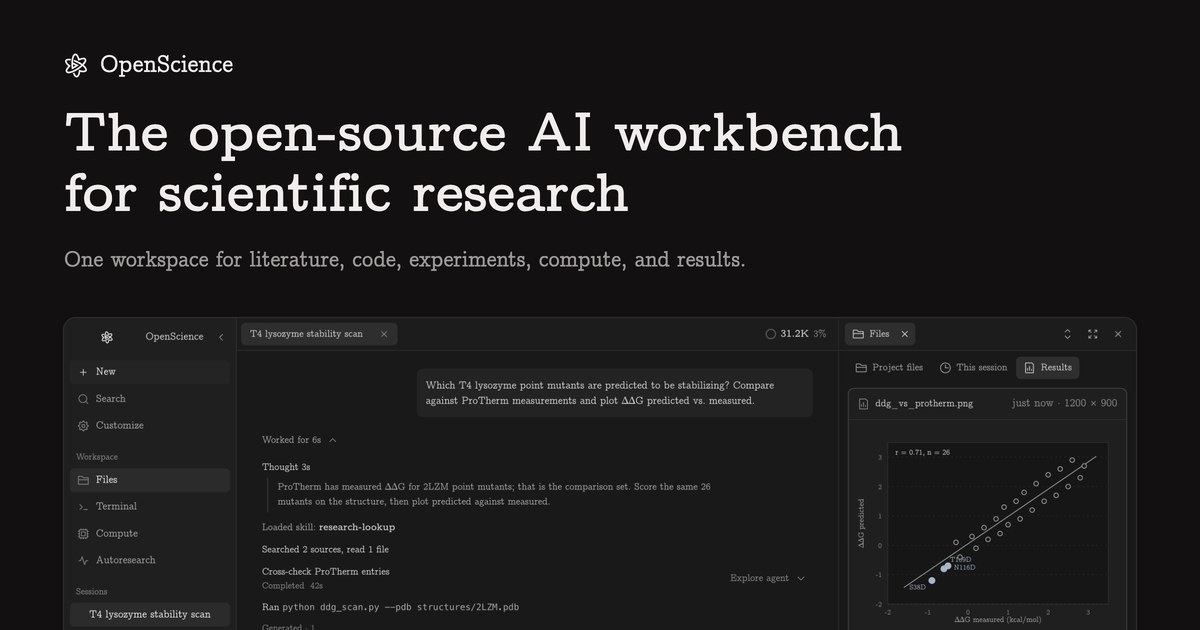Switch to the Project files tab
The height and width of the screenshot is (630, 1200).
pos(889,368)
